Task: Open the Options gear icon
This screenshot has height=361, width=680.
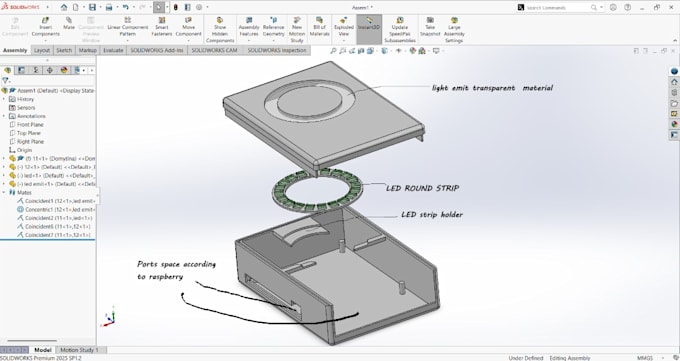Action: (199, 7)
